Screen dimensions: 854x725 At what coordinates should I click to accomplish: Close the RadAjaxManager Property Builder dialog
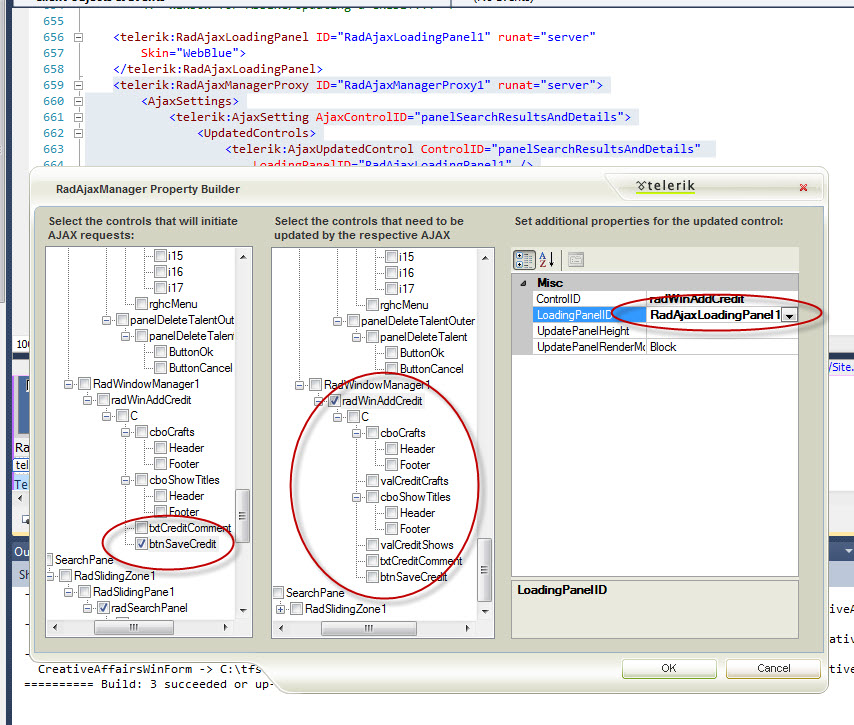(x=803, y=187)
